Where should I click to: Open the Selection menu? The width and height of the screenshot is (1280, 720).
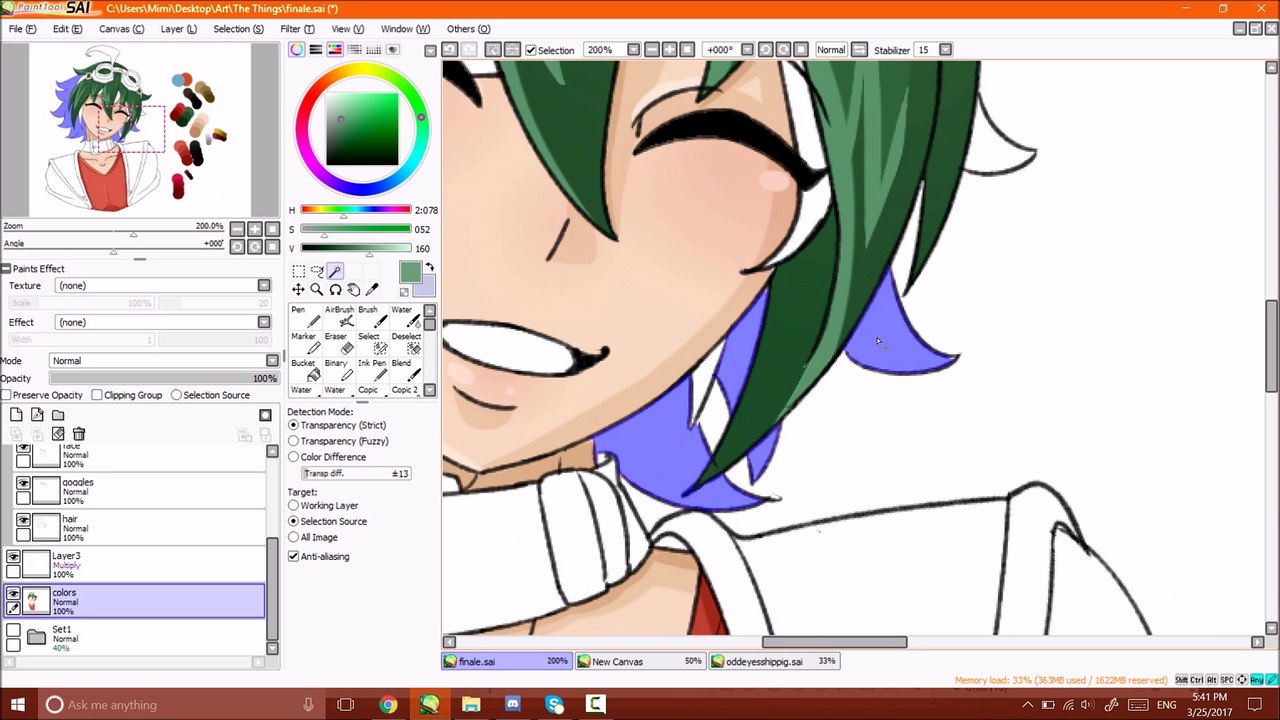point(238,29)
